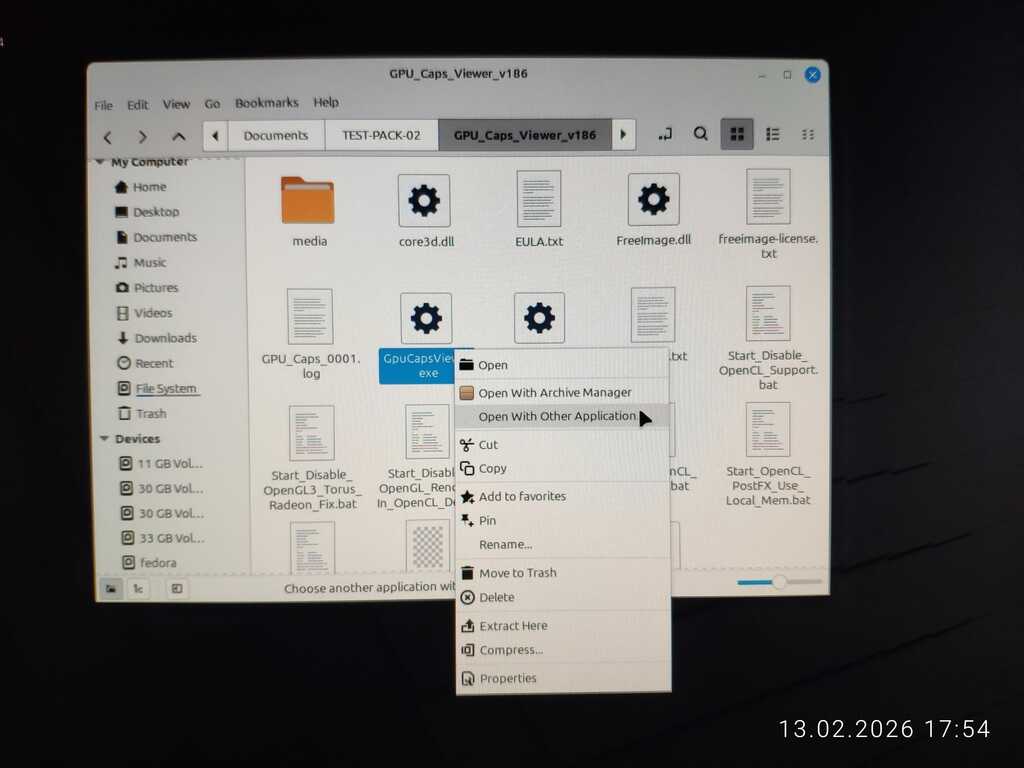Collapse My Computer sidebar section
The height and width of the screenshot is (768, 1024).
(100, 161)
